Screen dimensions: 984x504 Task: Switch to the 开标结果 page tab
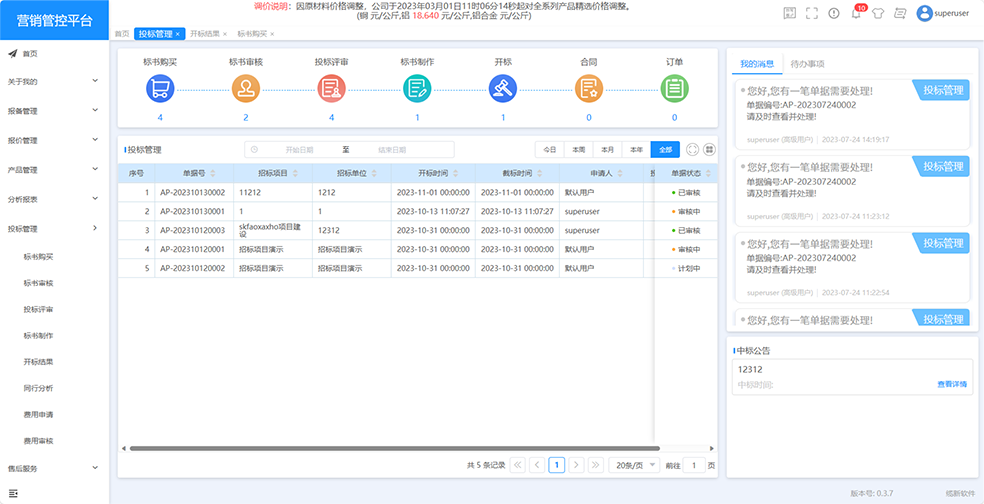[205, 34]
